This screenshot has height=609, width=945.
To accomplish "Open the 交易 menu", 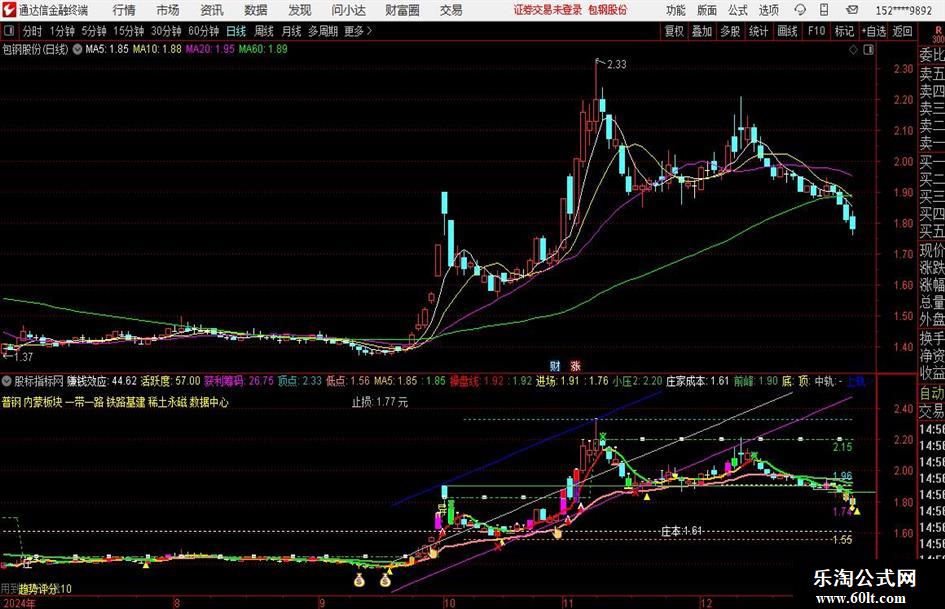I will pyautogui.click(x=451, y=10).
